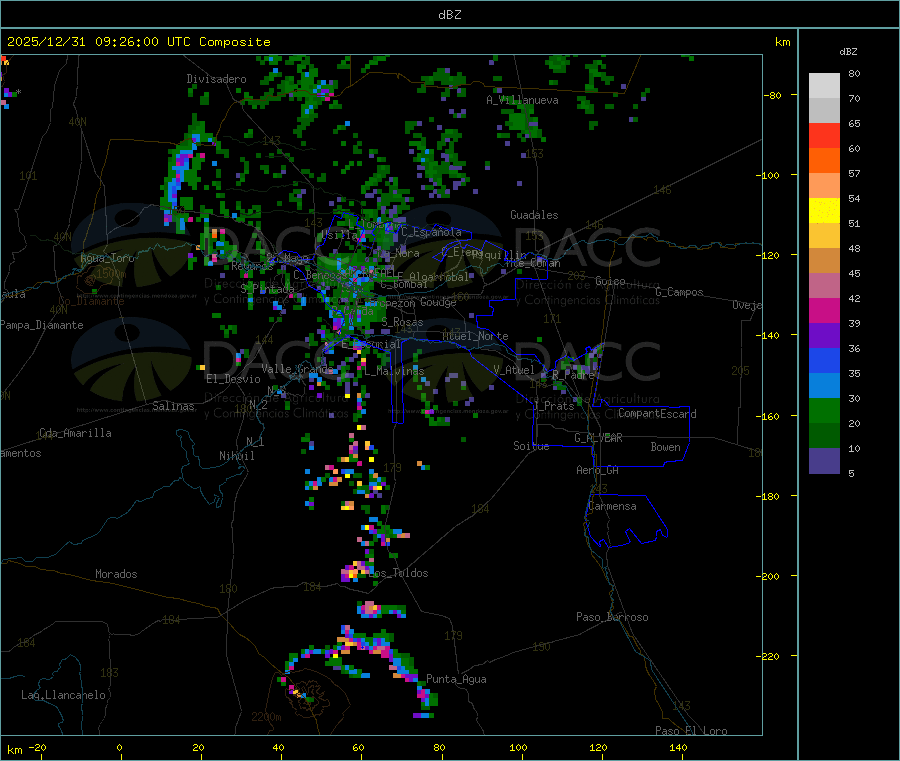Click the magenta 39-42 dBZ legend swatch

[824, 310]
